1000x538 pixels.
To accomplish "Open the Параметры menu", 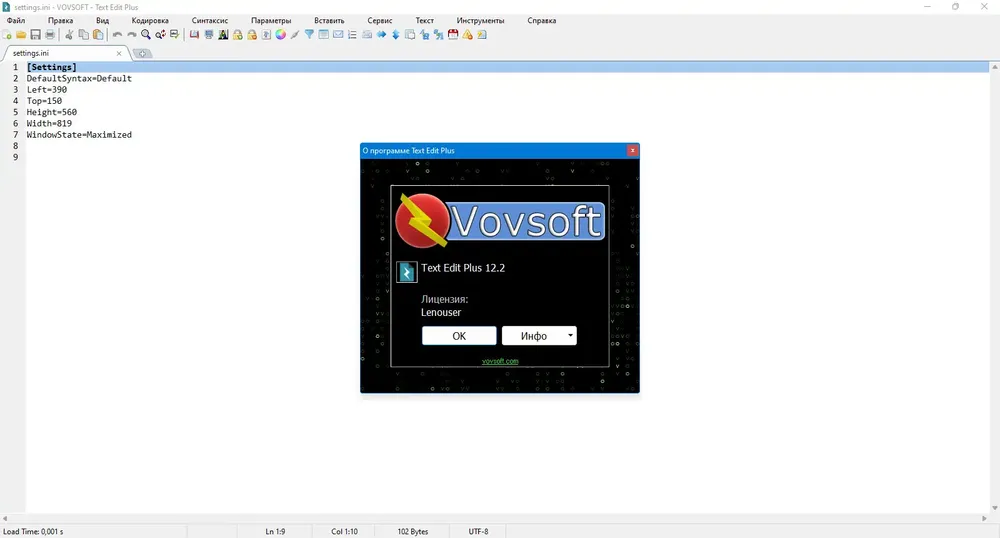I will click(x=271, y=20).
